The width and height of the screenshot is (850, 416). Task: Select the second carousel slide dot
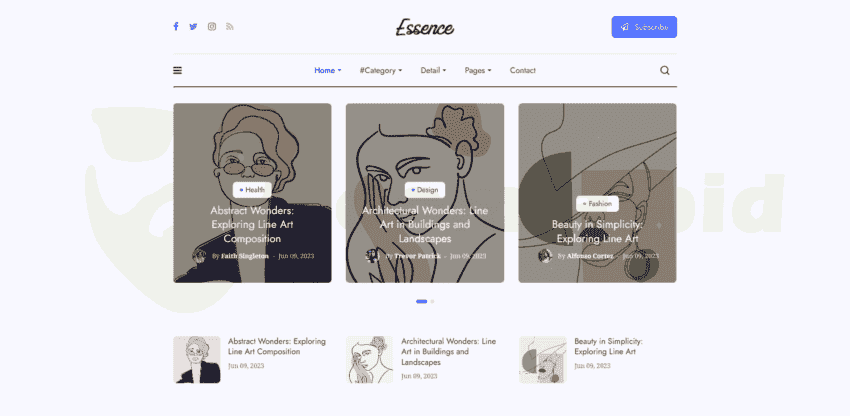(432, 302)
